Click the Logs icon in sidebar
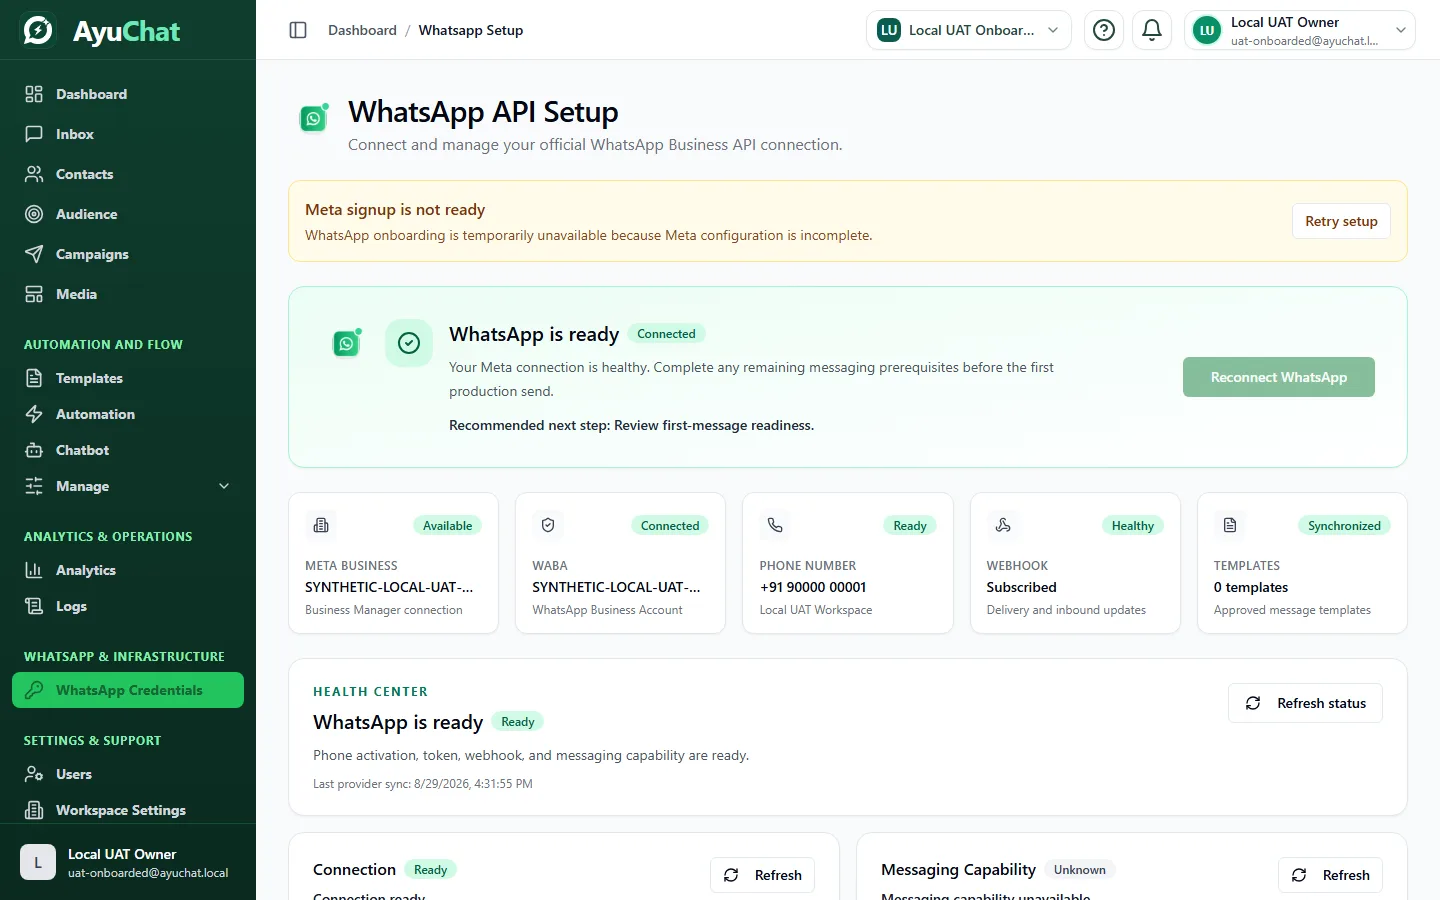This screenshot has width=1440, height=900. (x=34, y=606)
